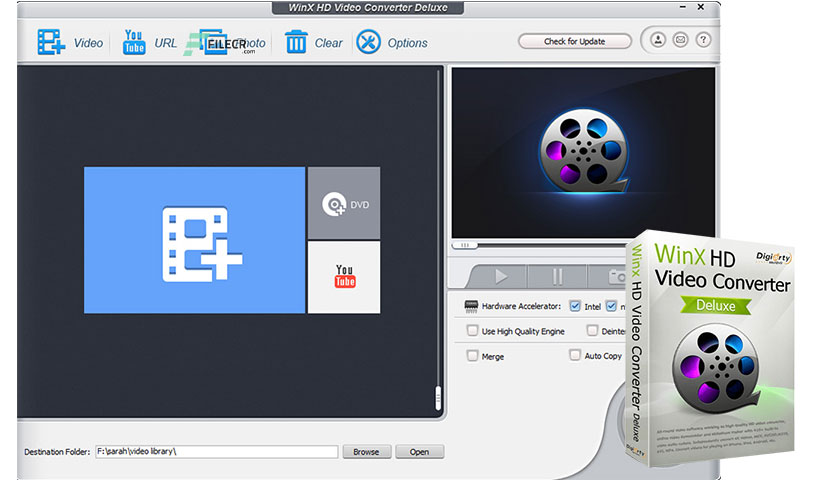Image resolution: width=836 pixels, height=484 pixels.
Task: Click the Browse button
Action: pos(366,451)
